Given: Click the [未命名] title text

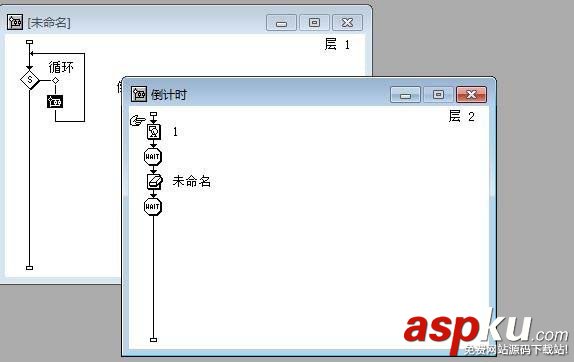Looking at the screenshot, I should pos(49,23).
